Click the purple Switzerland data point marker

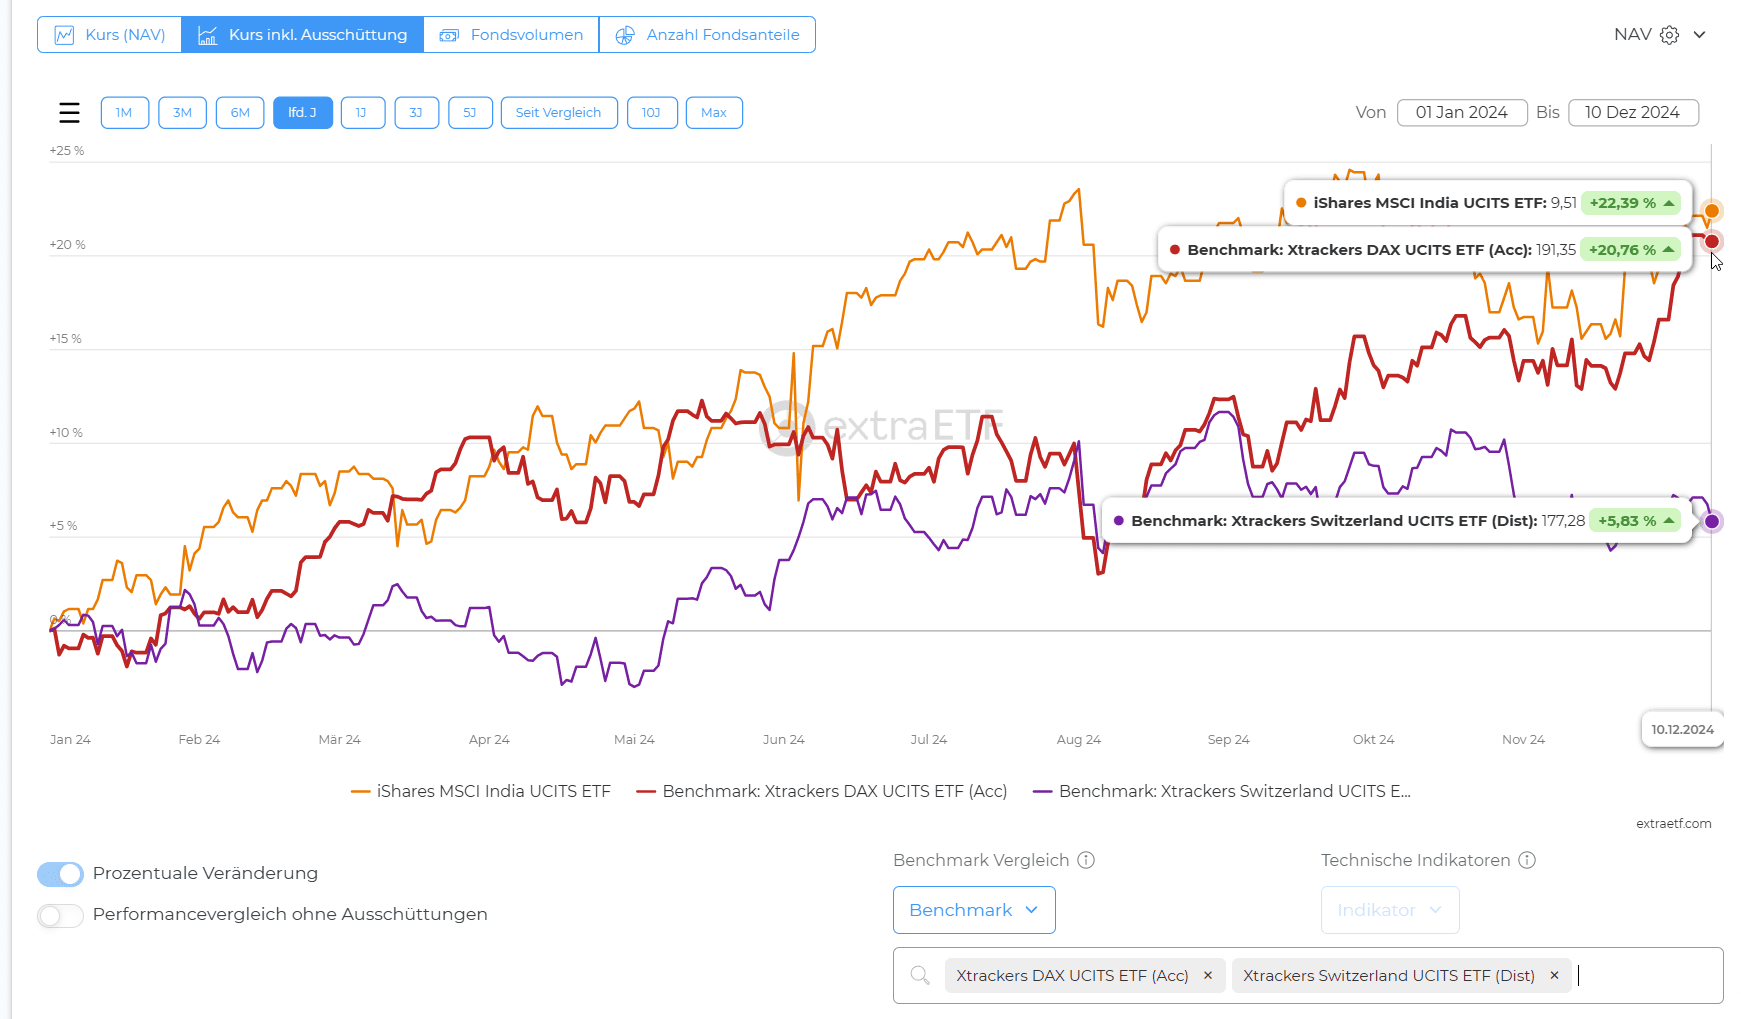(x=1712, y=521)
